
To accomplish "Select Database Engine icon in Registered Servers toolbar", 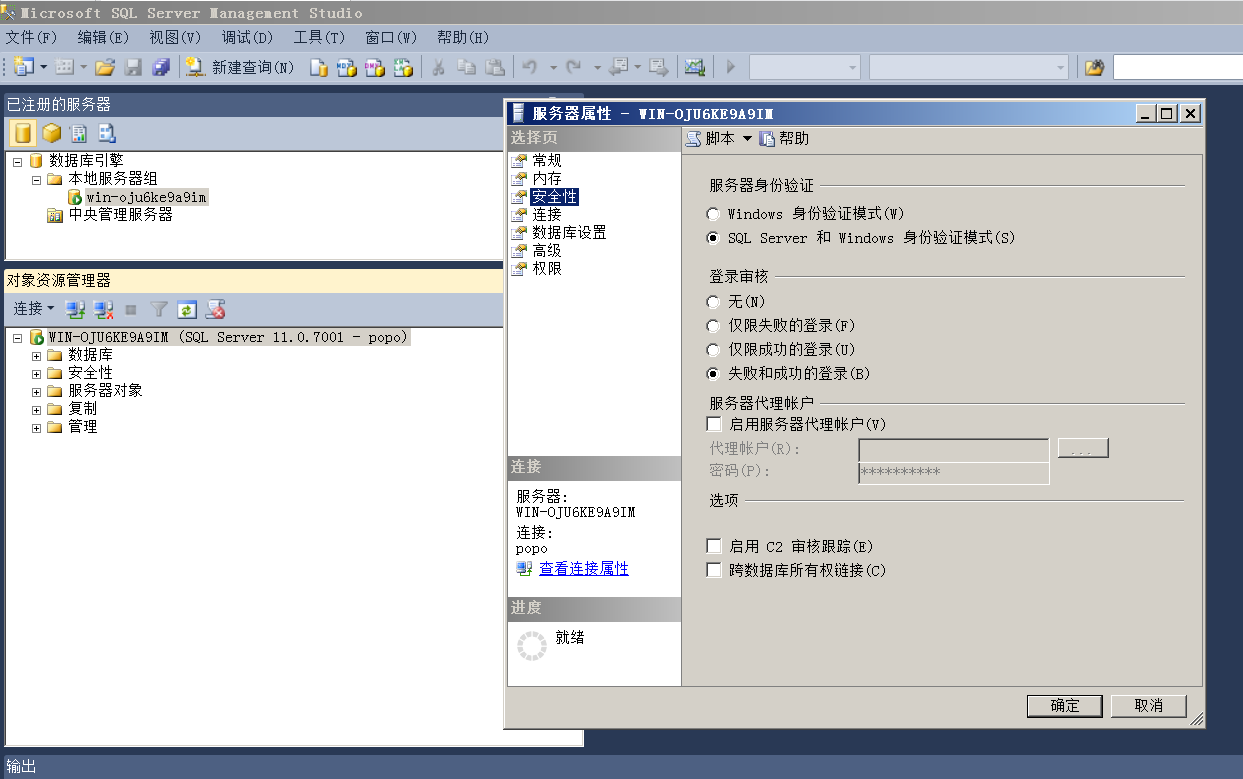I will coord(23,133).
